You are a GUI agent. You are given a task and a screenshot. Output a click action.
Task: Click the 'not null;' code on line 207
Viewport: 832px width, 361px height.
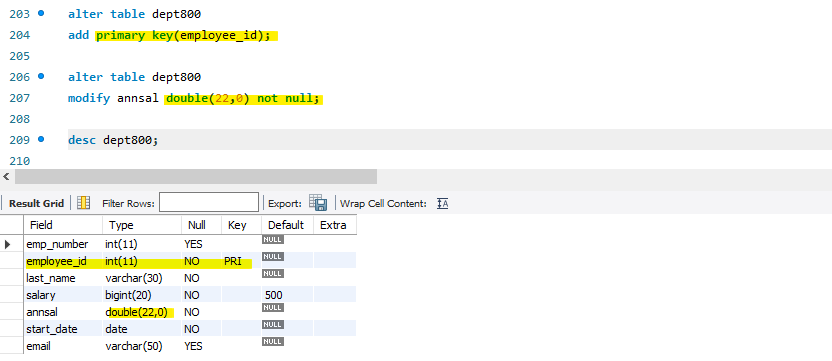289,99
